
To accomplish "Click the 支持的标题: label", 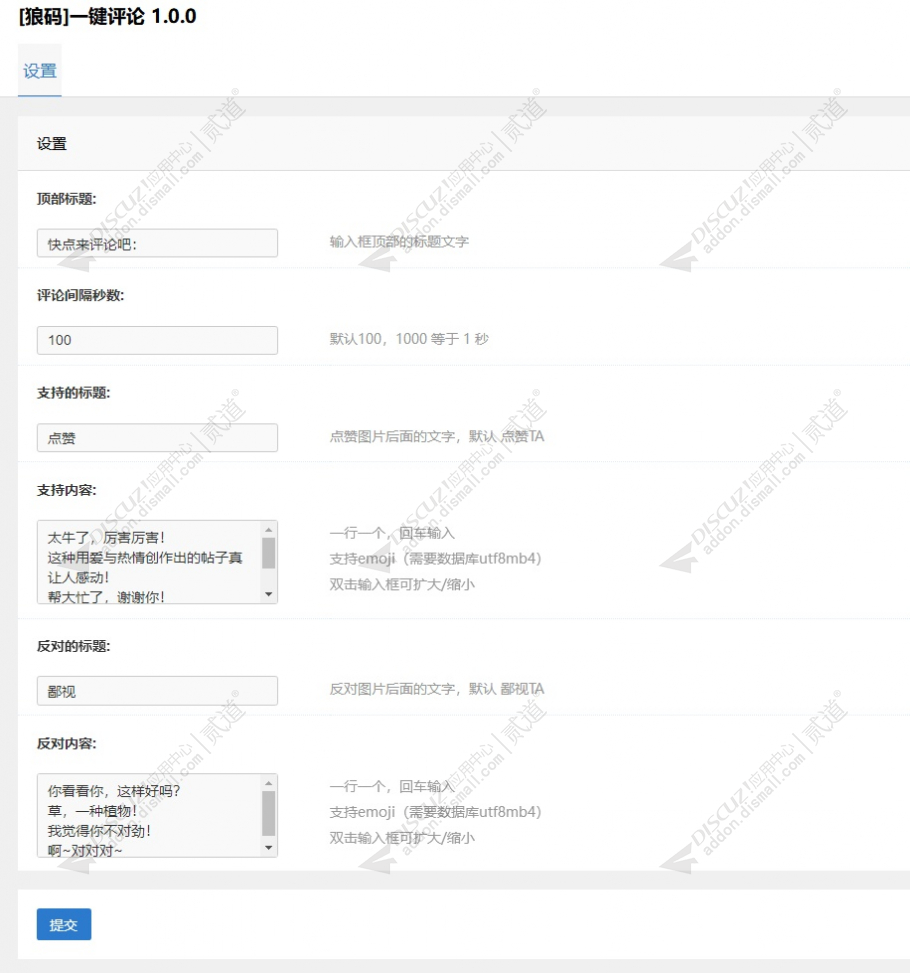I will click(73, 393).
